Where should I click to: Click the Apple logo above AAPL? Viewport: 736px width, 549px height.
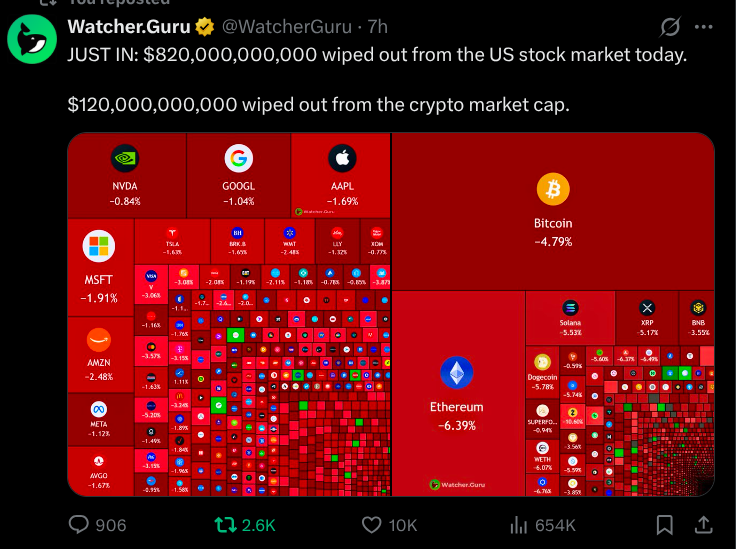click(x=342, y=158)
